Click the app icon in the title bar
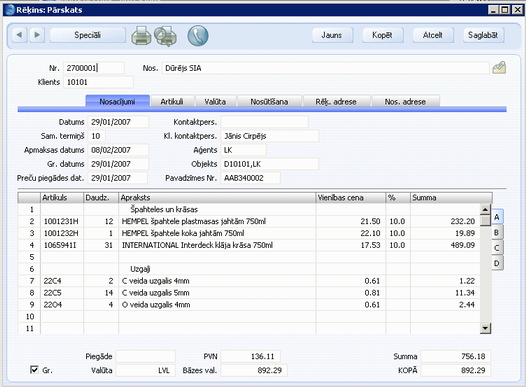526x387 pixels. (10, 10)
